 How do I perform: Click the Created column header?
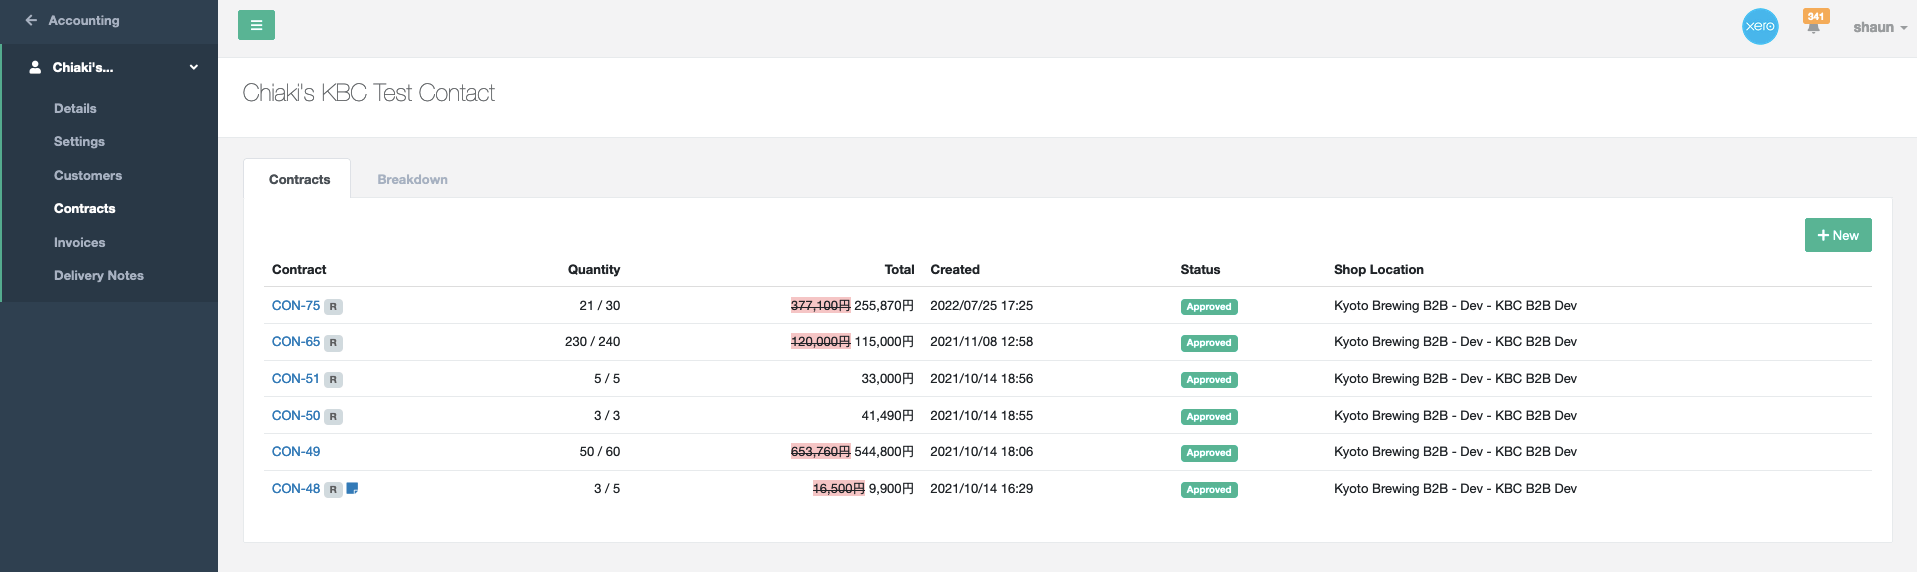tap(955, 269)
